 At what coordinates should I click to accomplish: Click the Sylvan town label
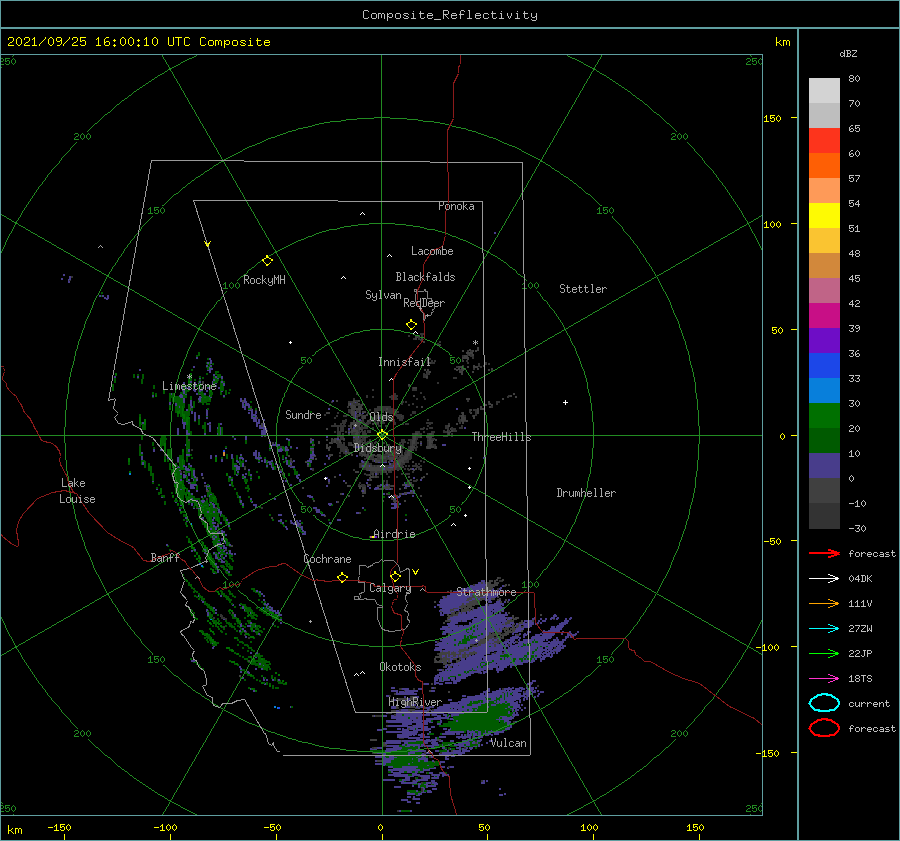tap(383, 295)
